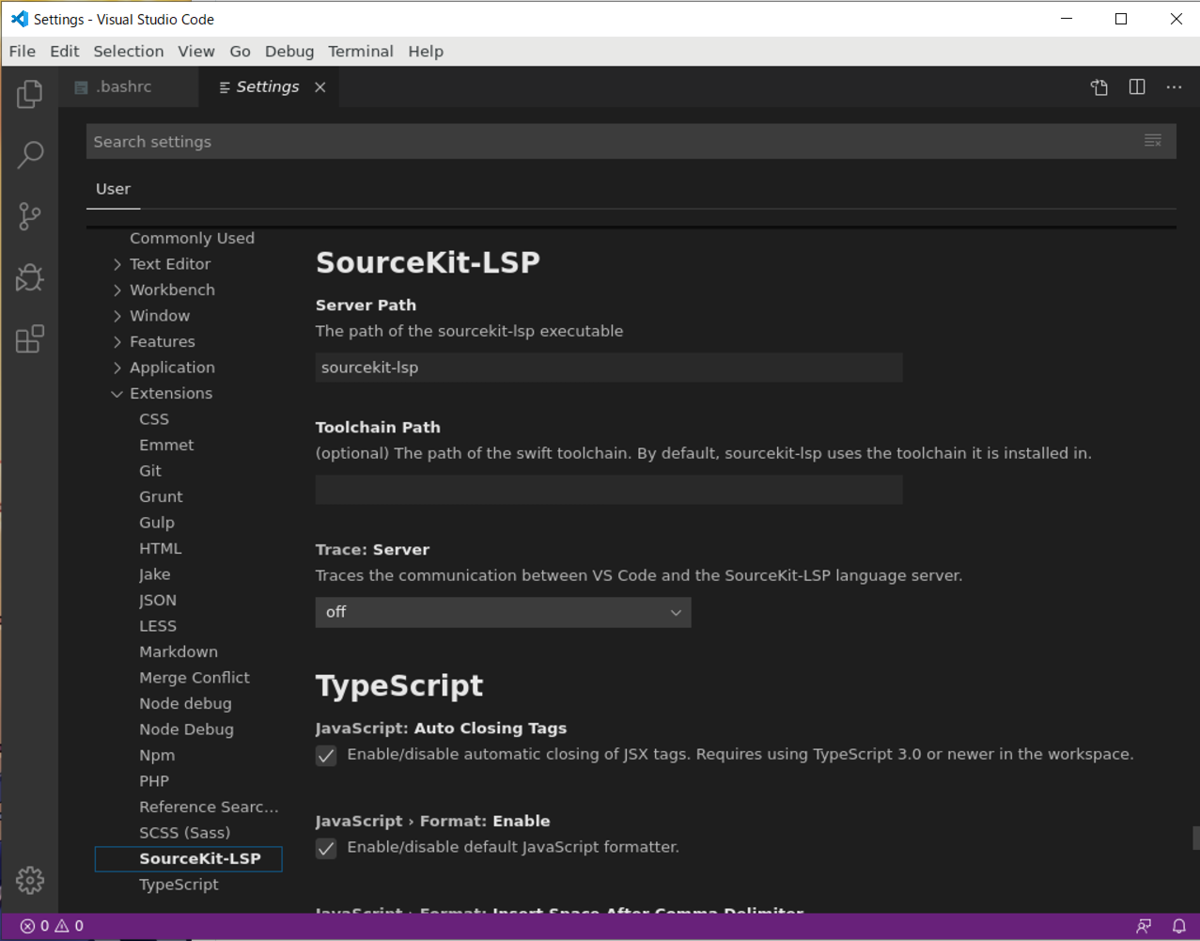Select Emmet in extensions list
The width and height of the screenshot is (1200, 941).
pos(166,445)
